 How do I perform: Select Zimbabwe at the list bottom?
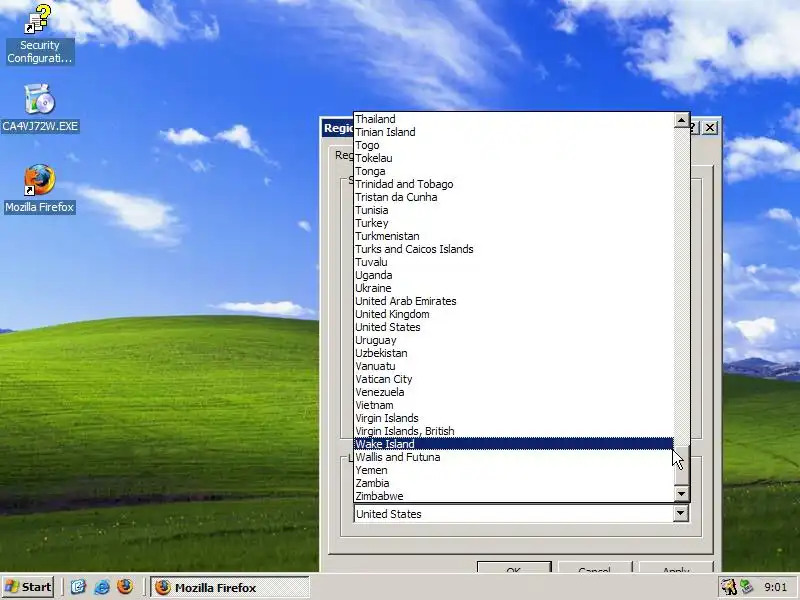[514, 496]
